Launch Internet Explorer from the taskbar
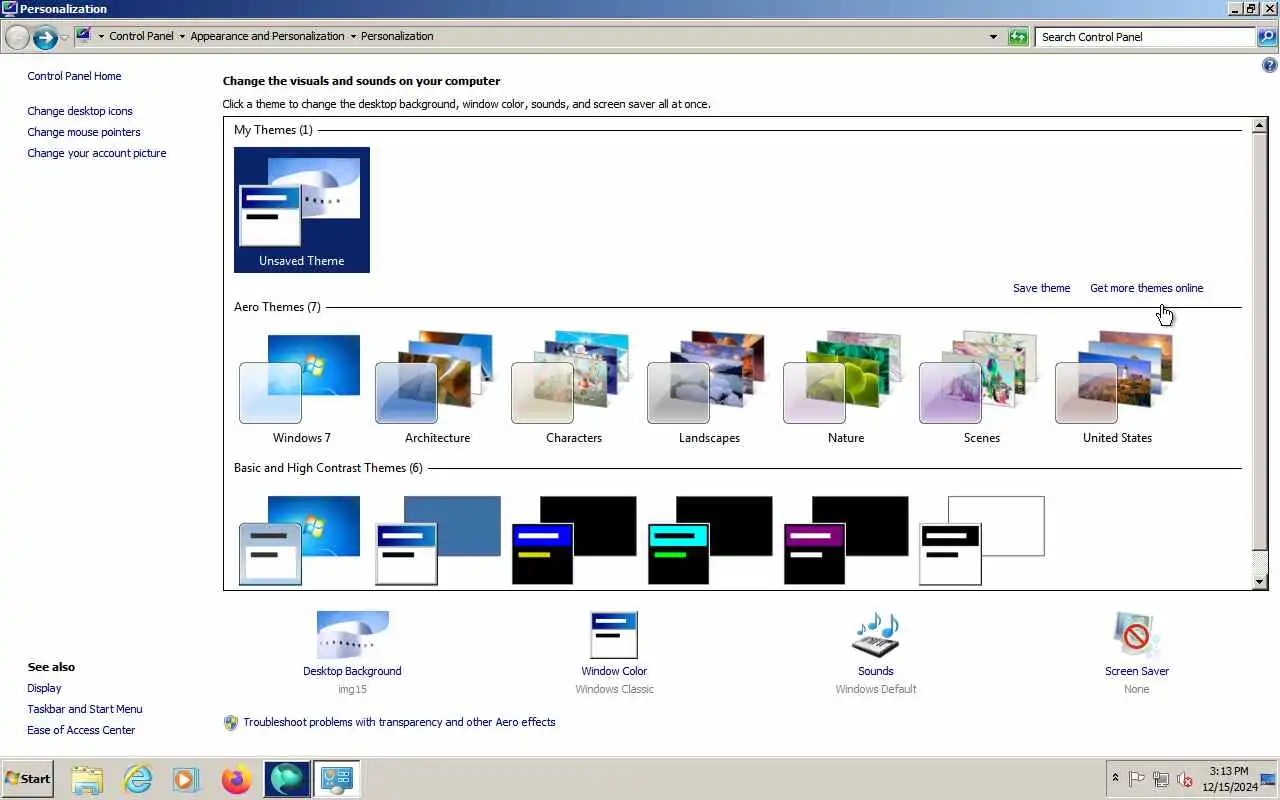Image resolution: width=1280 pixels, height=800 pixels. pyautogui.click(x=137, y=779)
